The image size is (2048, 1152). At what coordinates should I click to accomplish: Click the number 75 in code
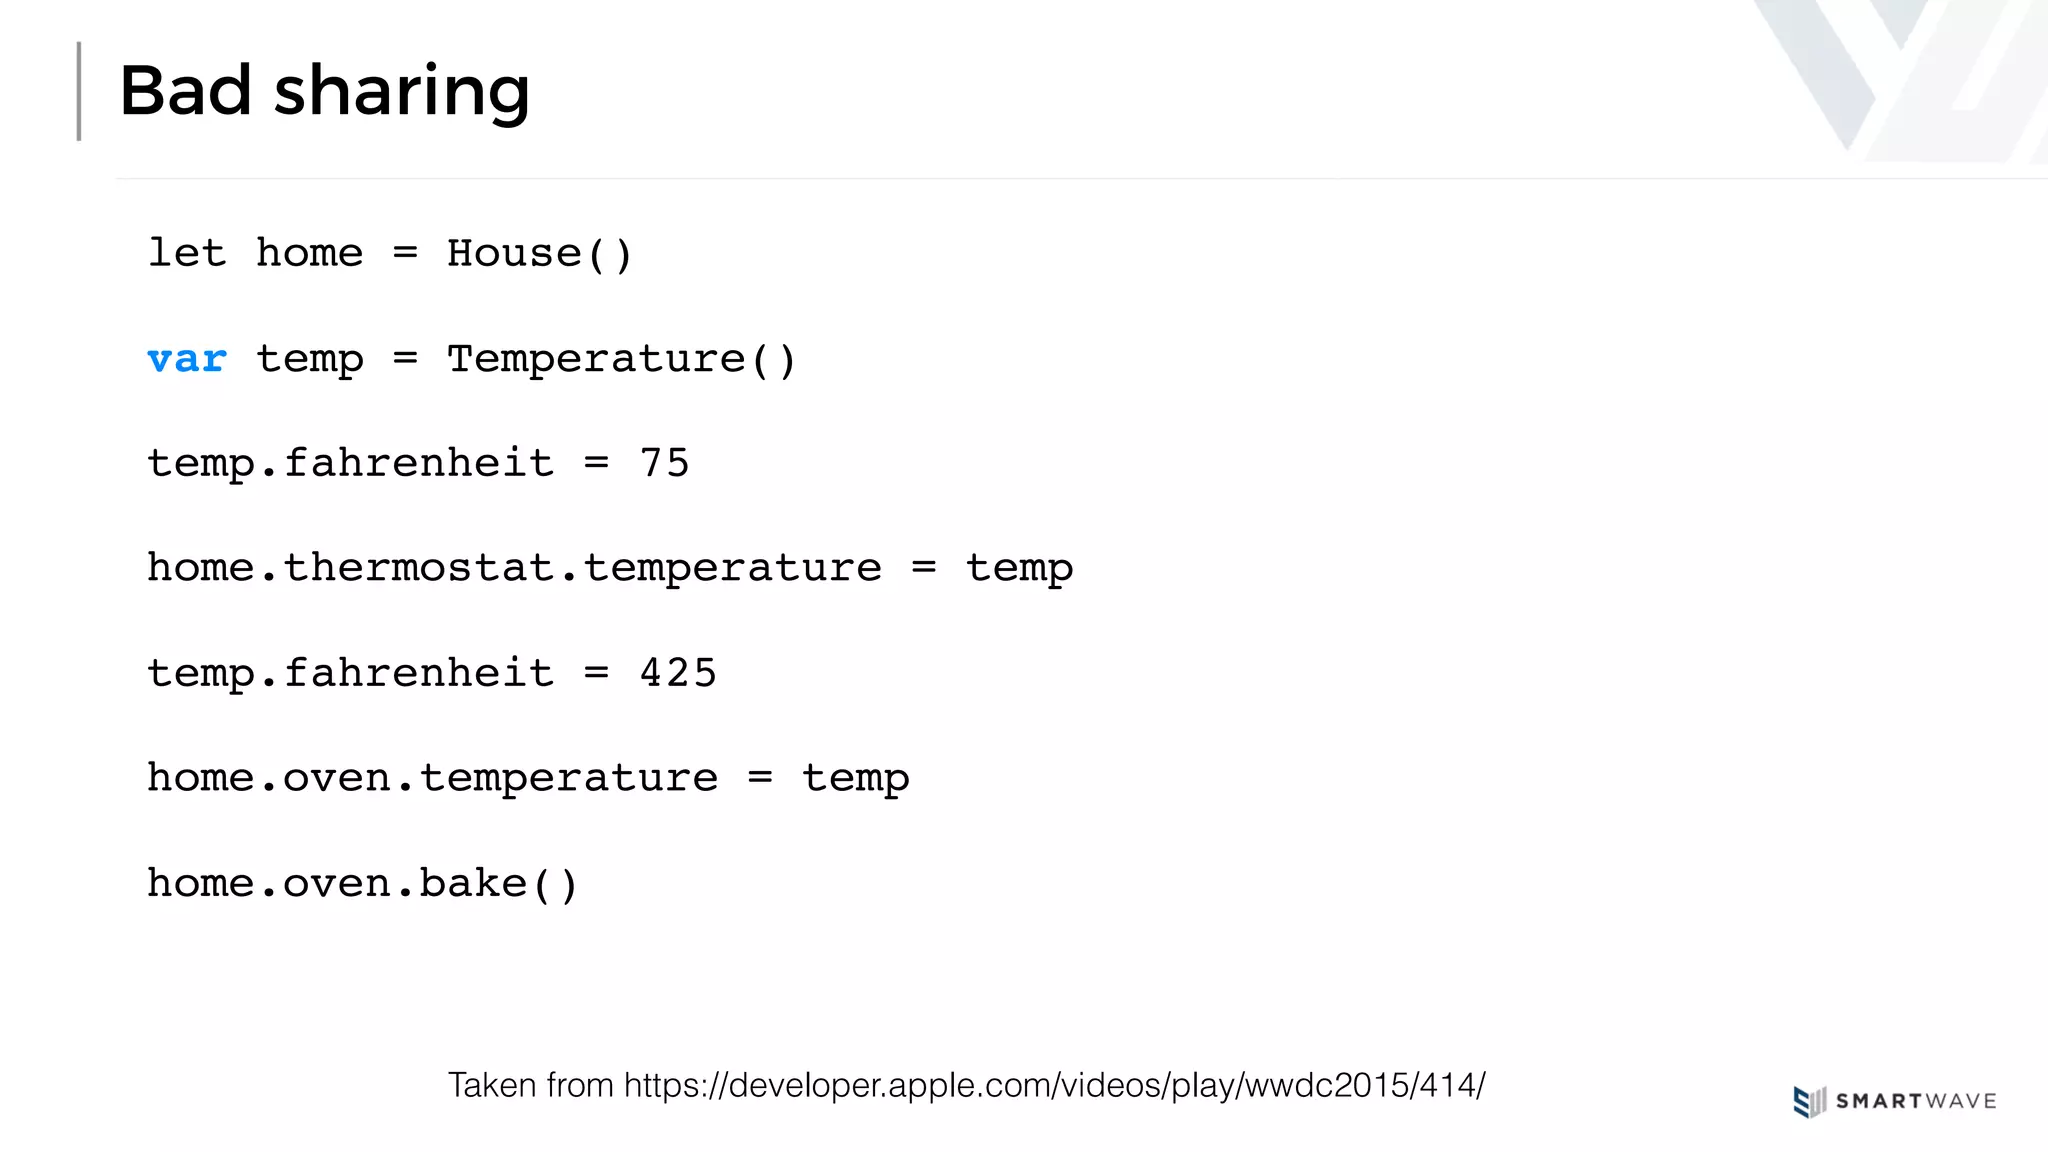point(665,463)
